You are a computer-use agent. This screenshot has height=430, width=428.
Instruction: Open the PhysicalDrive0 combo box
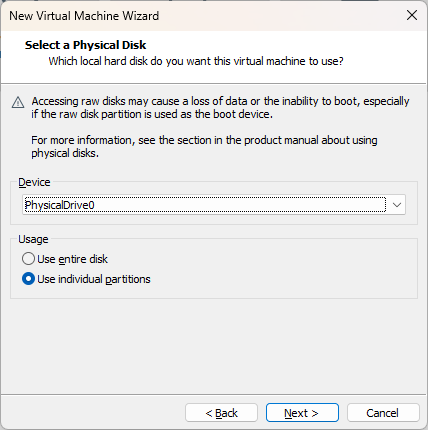214,205
